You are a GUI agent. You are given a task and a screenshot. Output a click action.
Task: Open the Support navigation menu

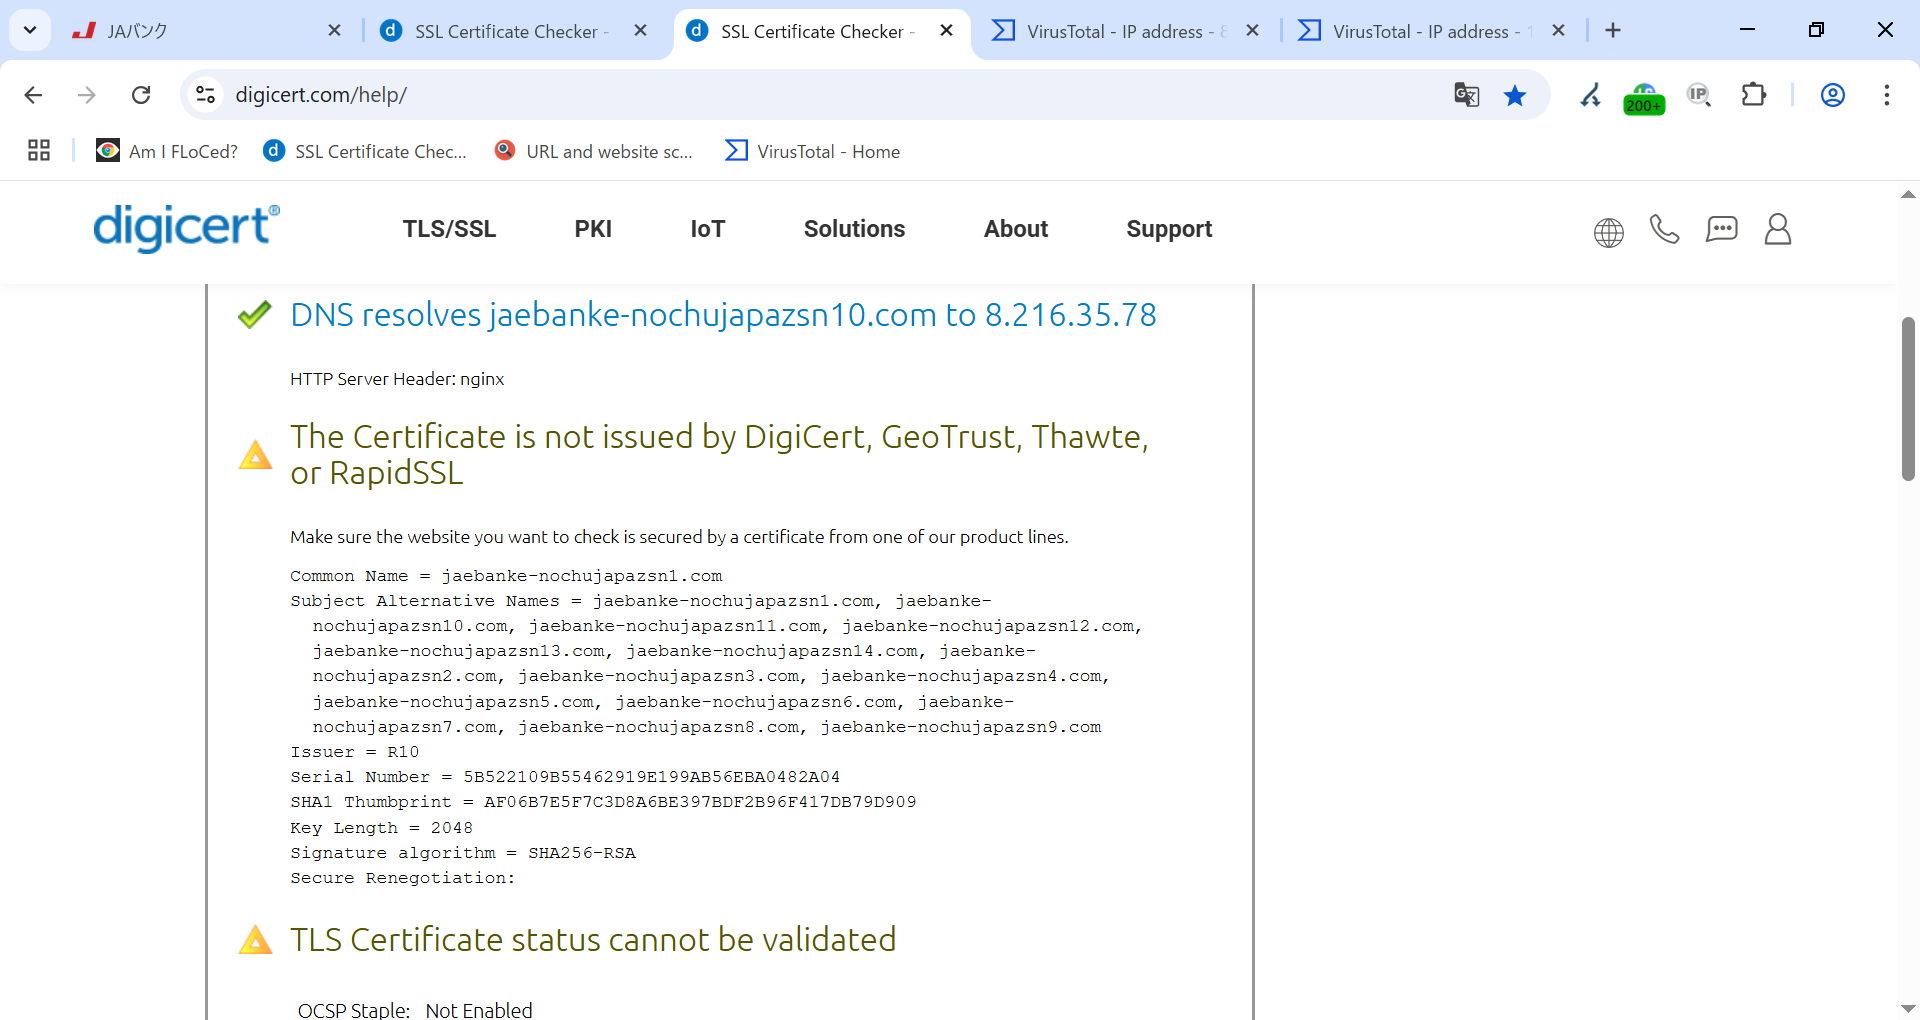pyautogui.click(x=1169, y=229)
